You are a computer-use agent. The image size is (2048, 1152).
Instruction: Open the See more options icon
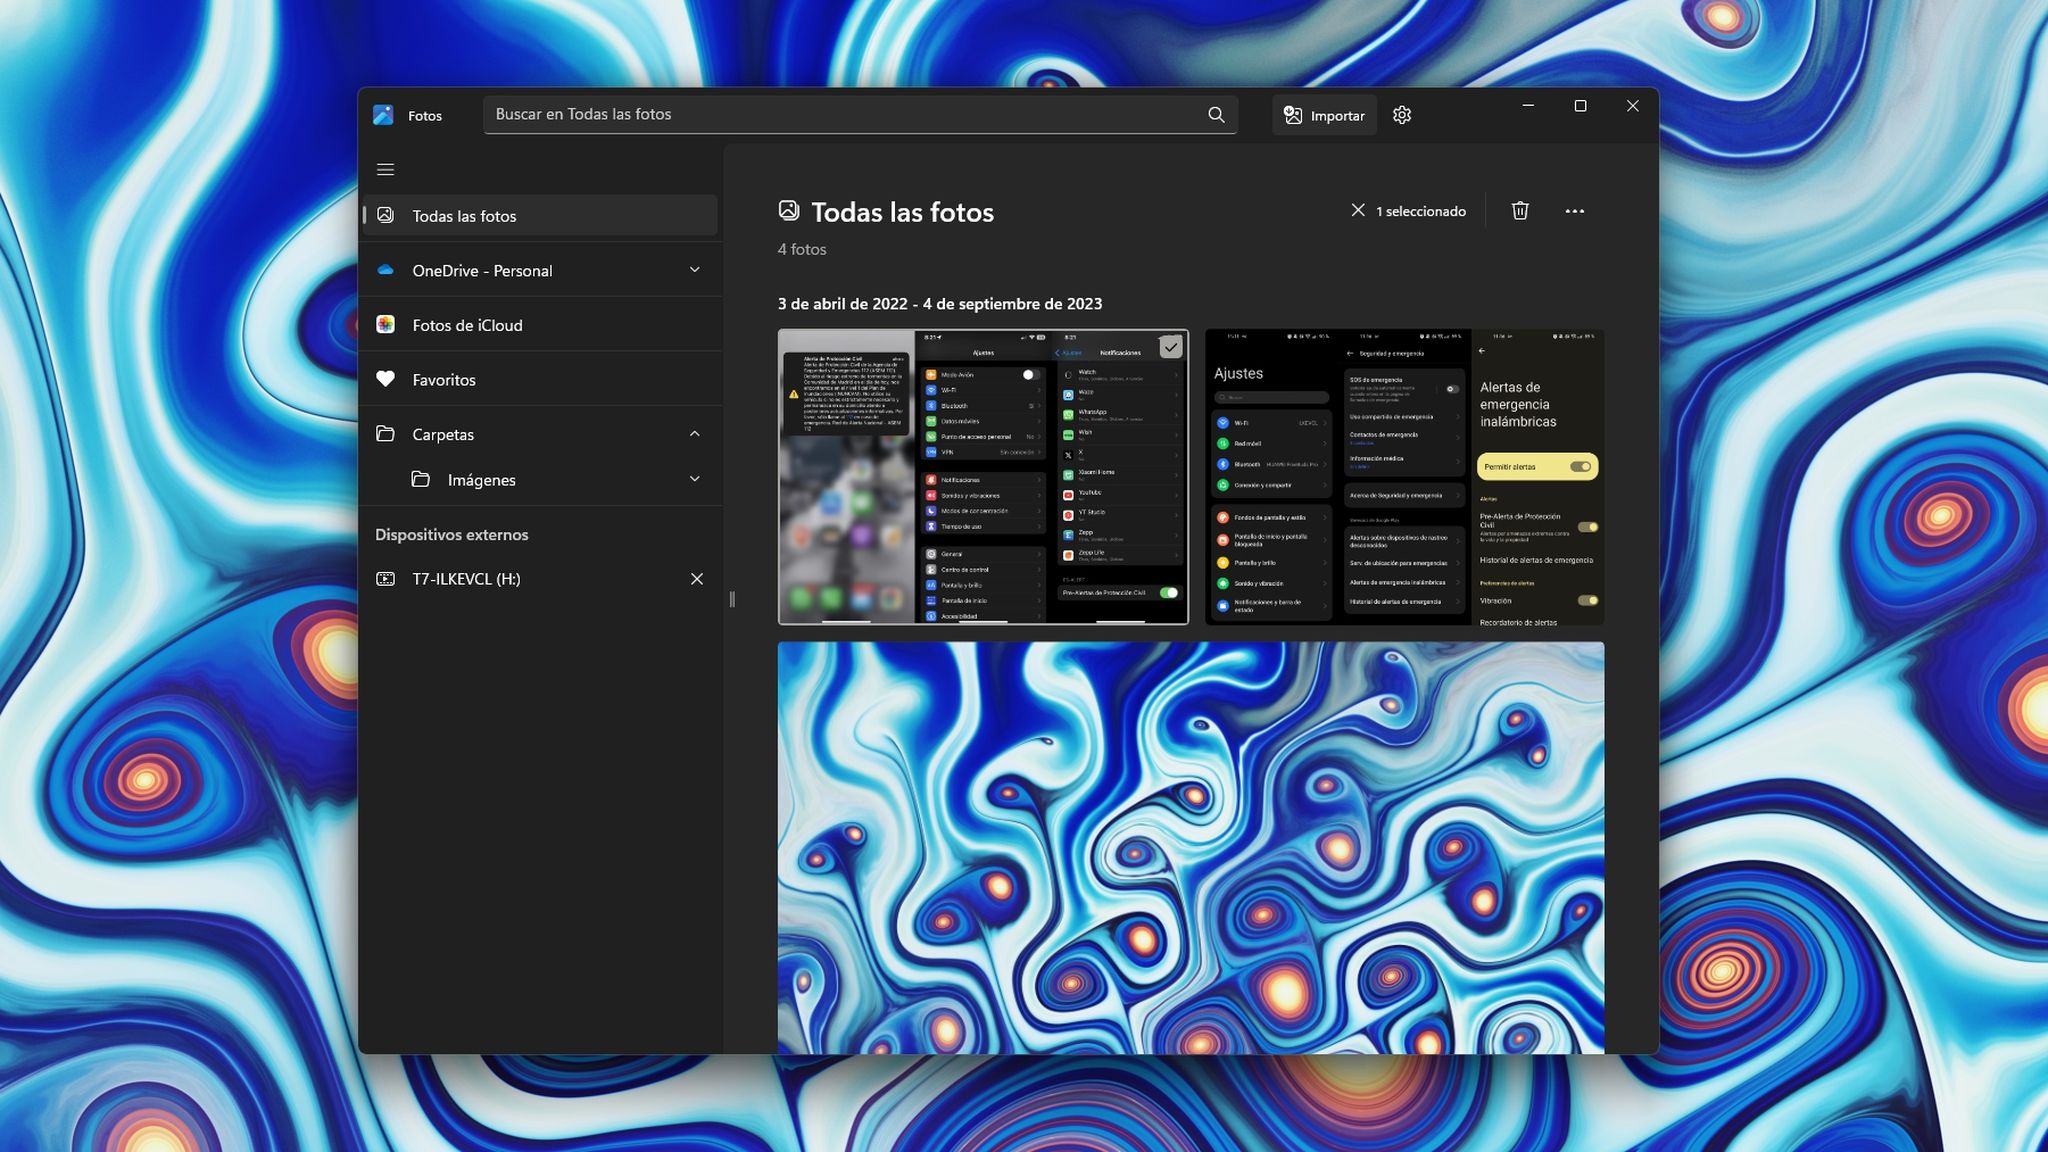[1575, 211]
